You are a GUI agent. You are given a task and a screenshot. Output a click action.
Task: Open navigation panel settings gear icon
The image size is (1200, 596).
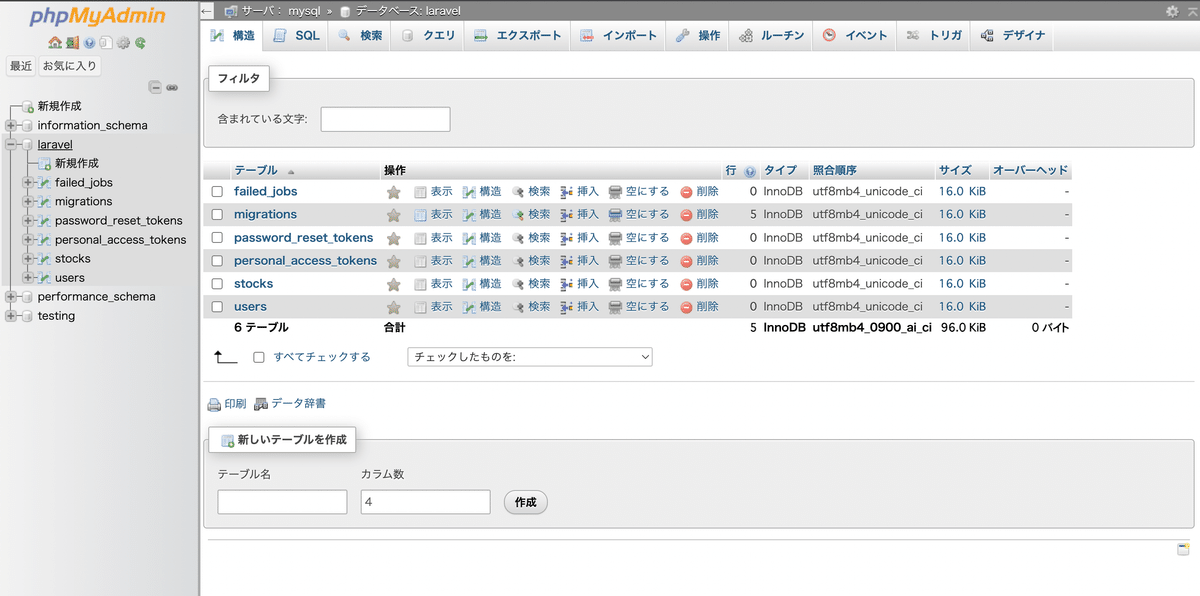pyautogui.click(x=123, y=43)
